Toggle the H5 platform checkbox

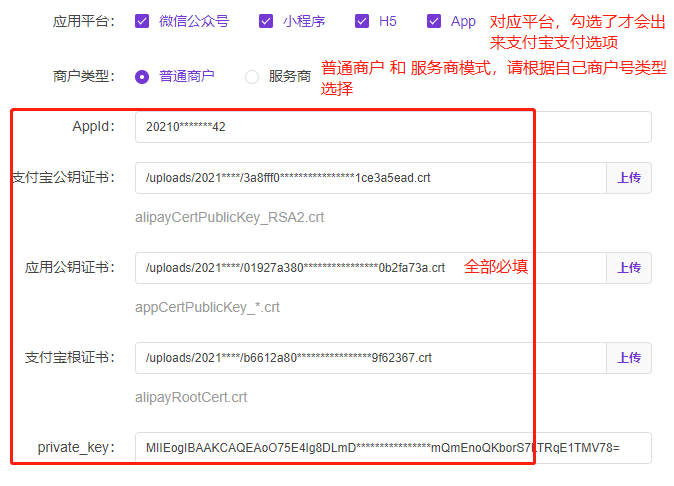362,21
